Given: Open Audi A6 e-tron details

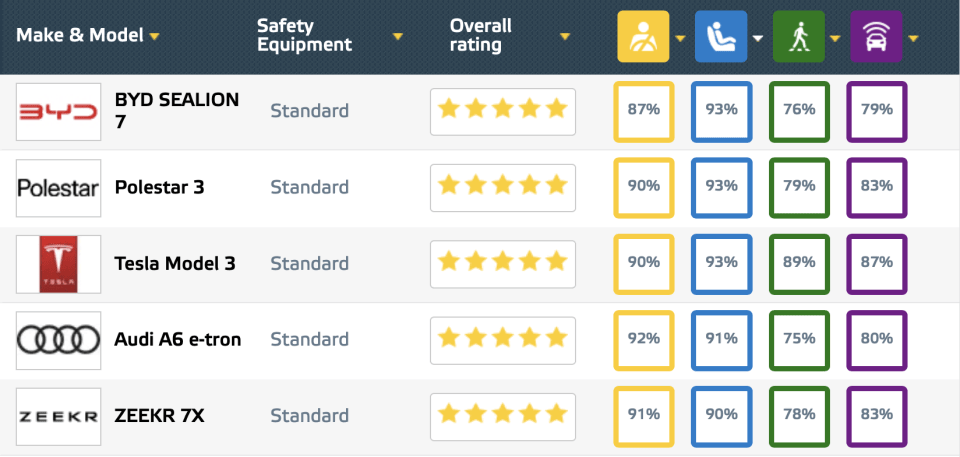Looking at the screenshot, I should (x=178, y=339).
